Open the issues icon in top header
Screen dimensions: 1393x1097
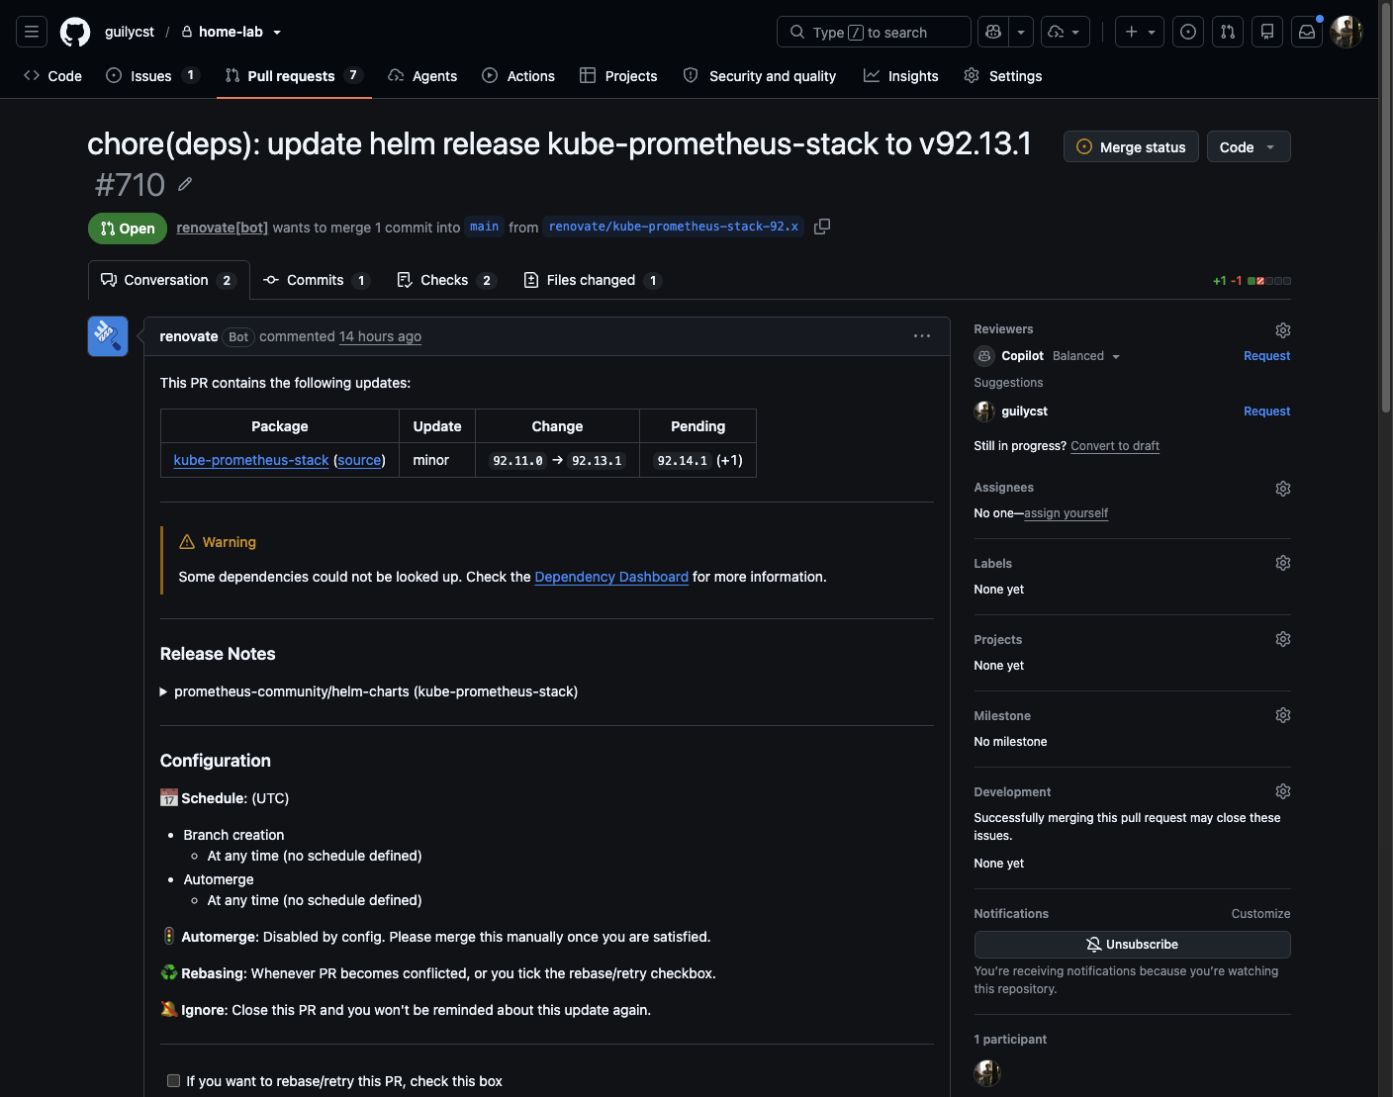pos(1188,32)
